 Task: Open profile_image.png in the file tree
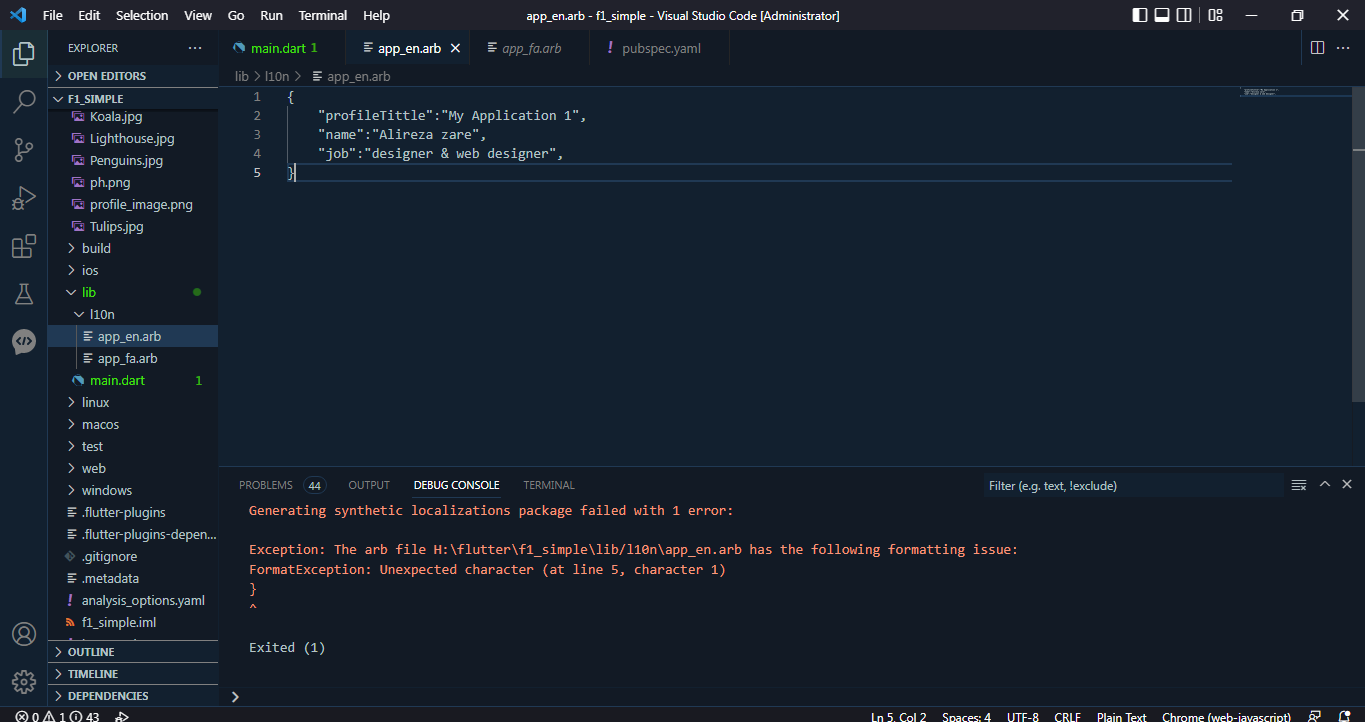click(133, 204)
